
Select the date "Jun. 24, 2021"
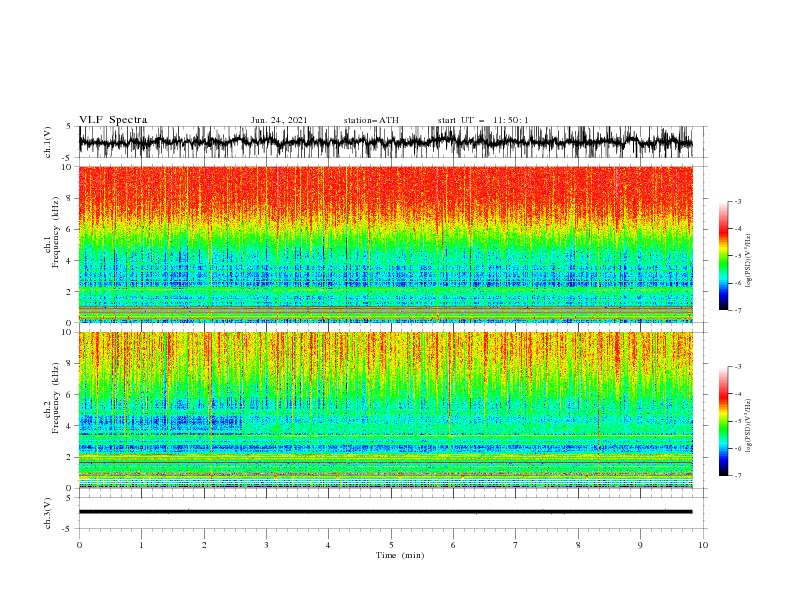click(x=279, y=120)
